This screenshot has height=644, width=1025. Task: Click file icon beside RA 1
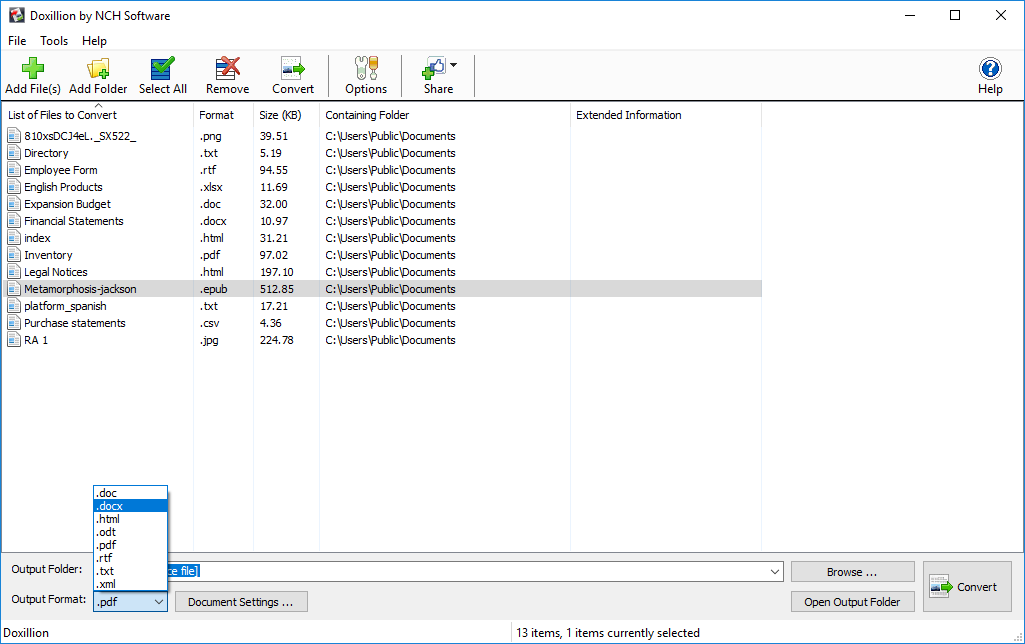pyautogui.click(x=14, y=339)
